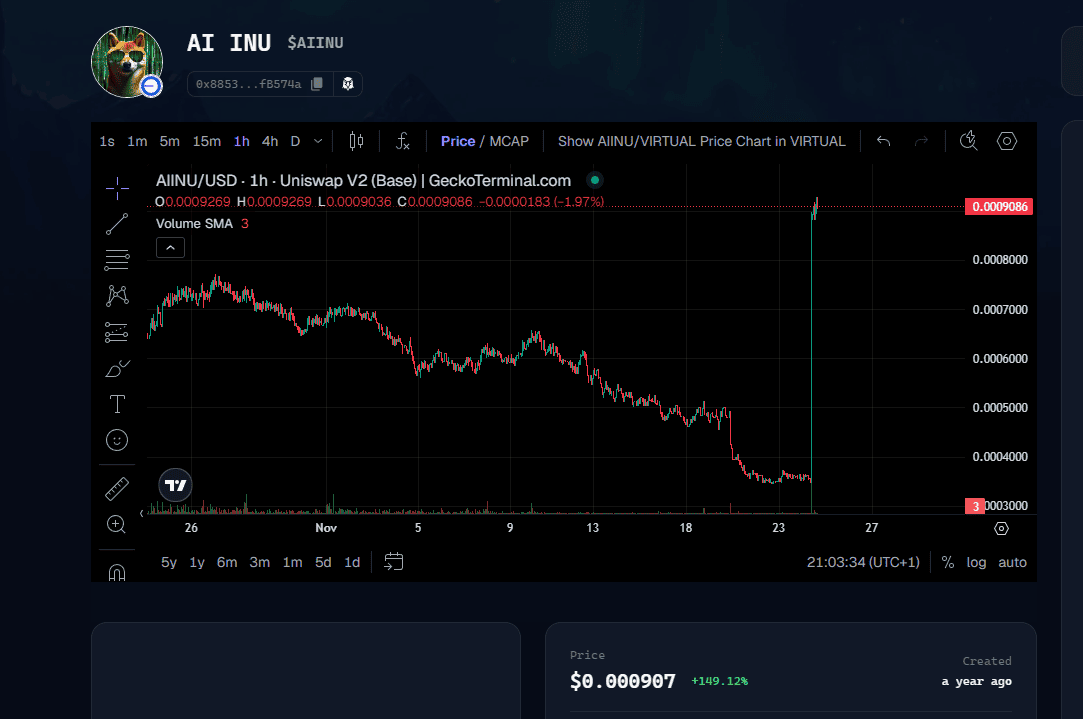This screenshot has height=719, width=1083.
Task: Toggle auto scale on price axis
Action: [1012, 562]
